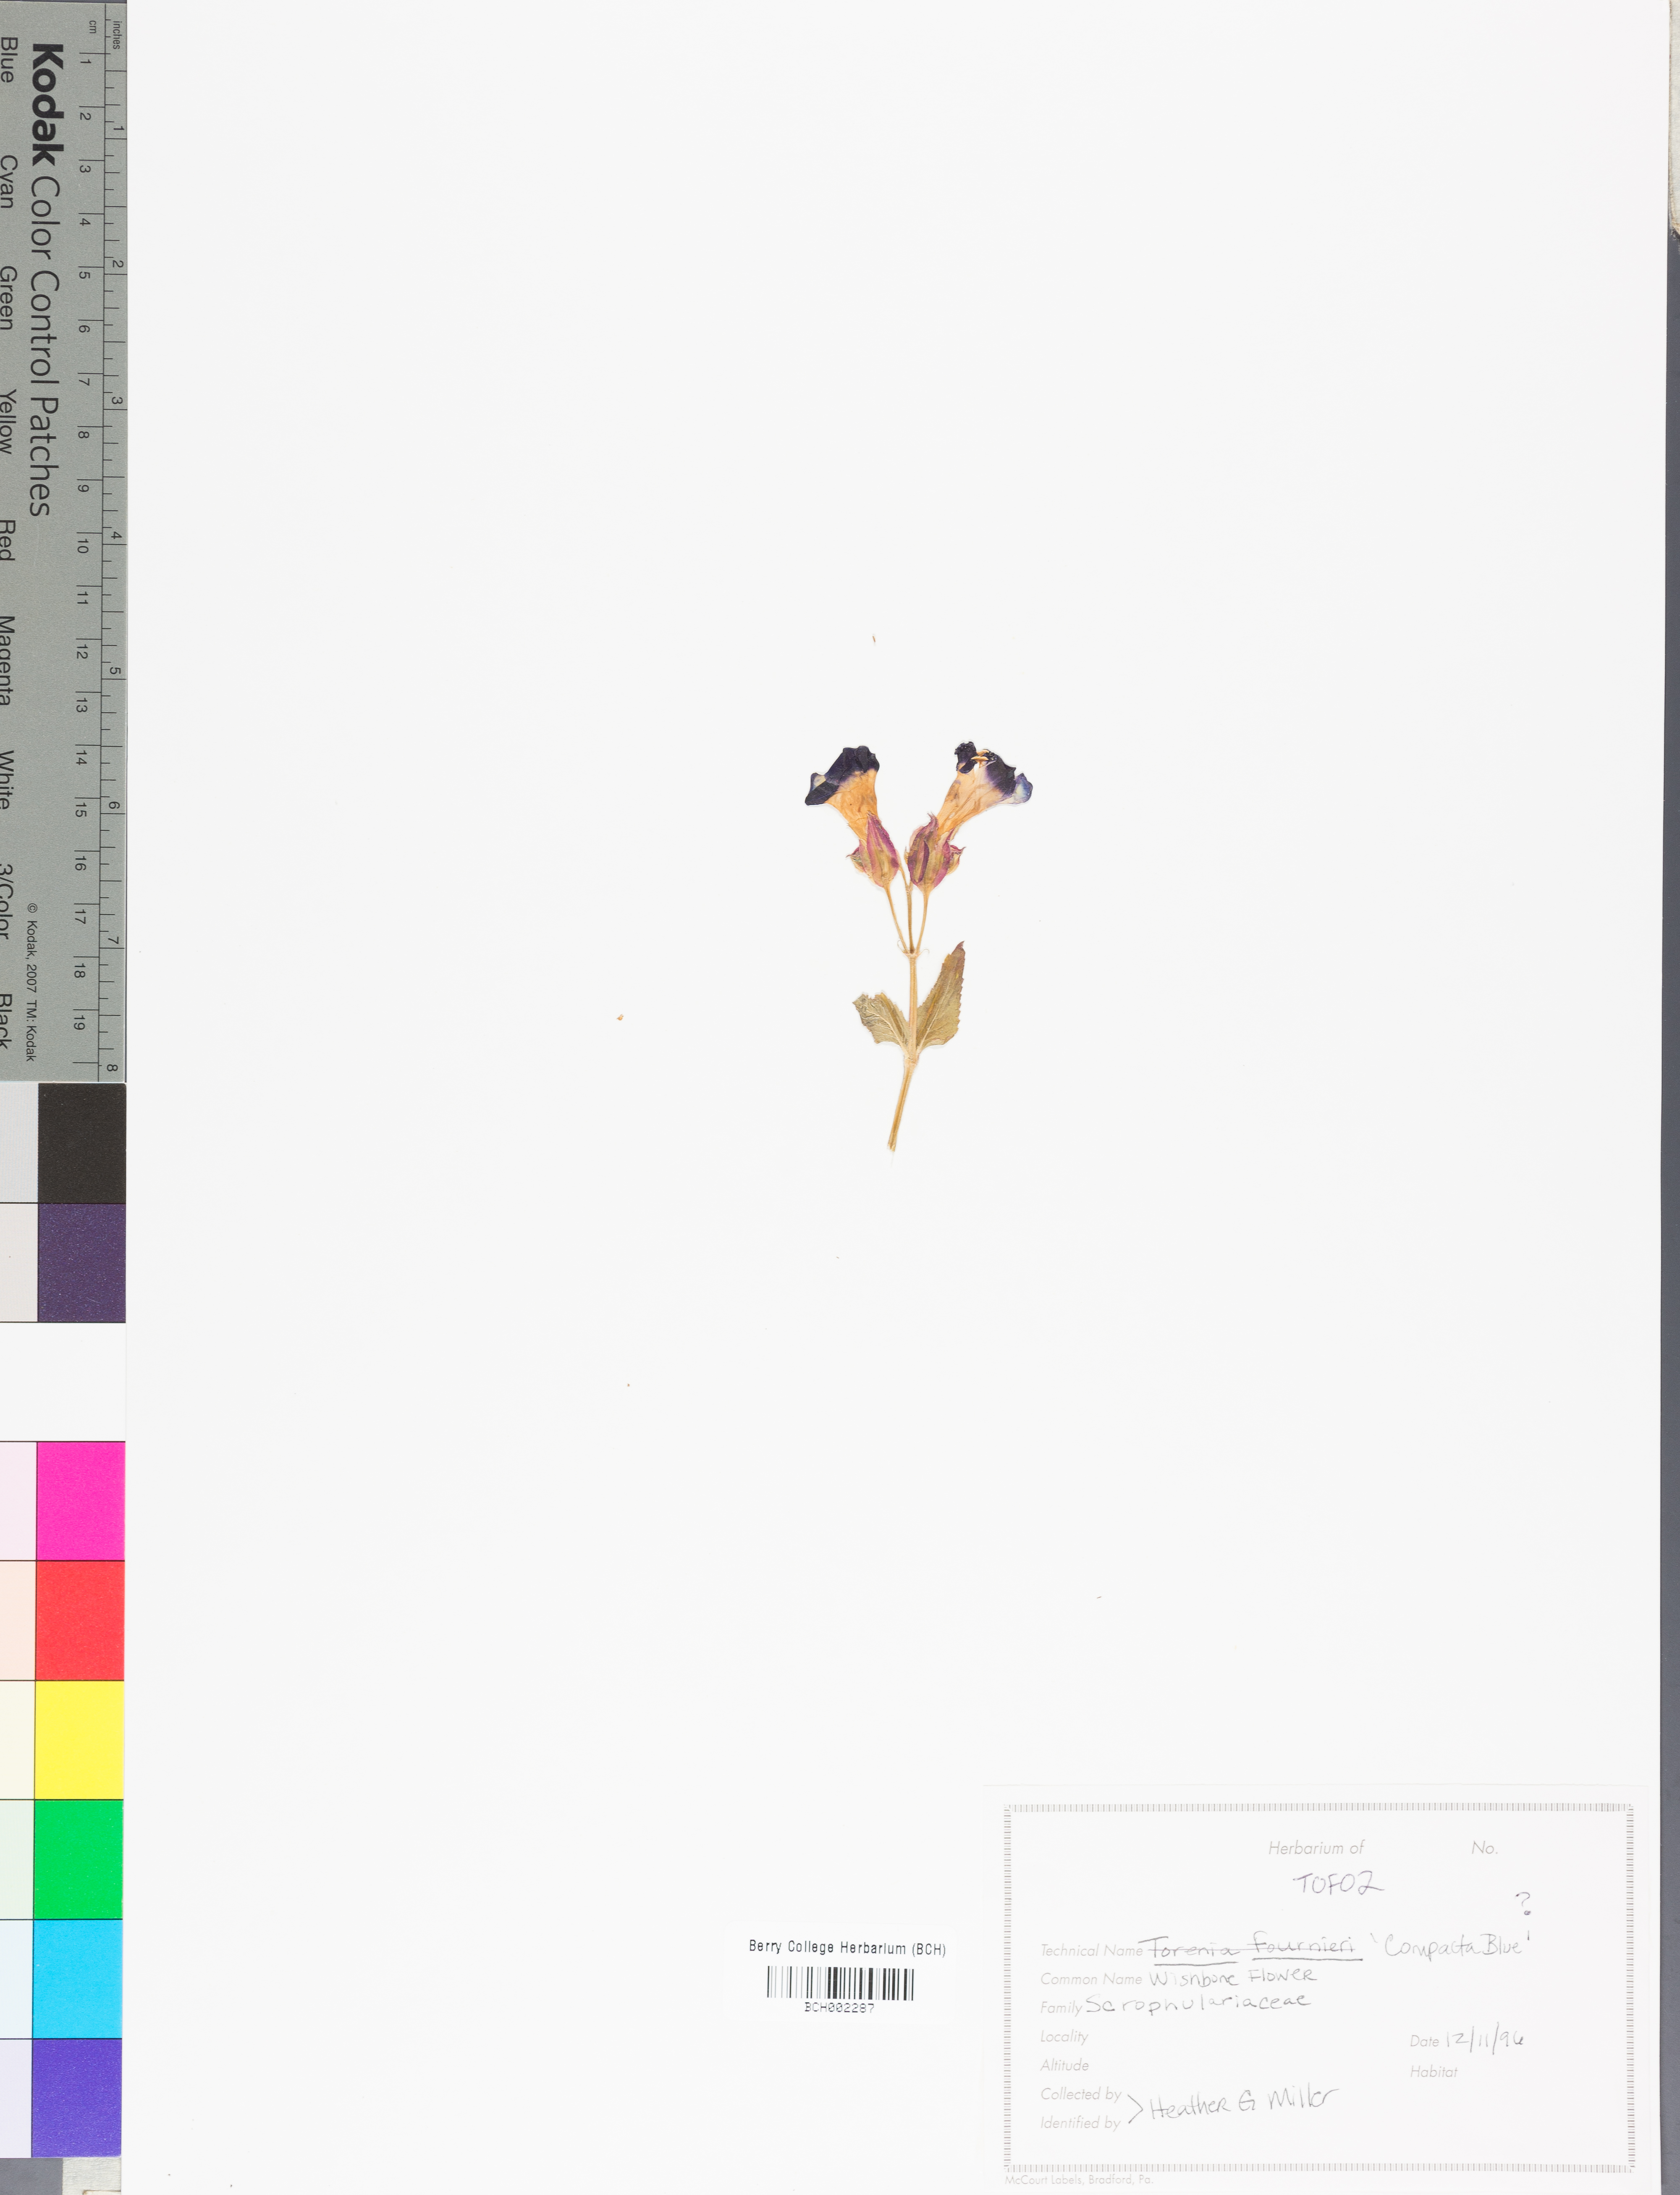Click the black color patch
Viewport: 1680px width, 2195px height.
81,1143
